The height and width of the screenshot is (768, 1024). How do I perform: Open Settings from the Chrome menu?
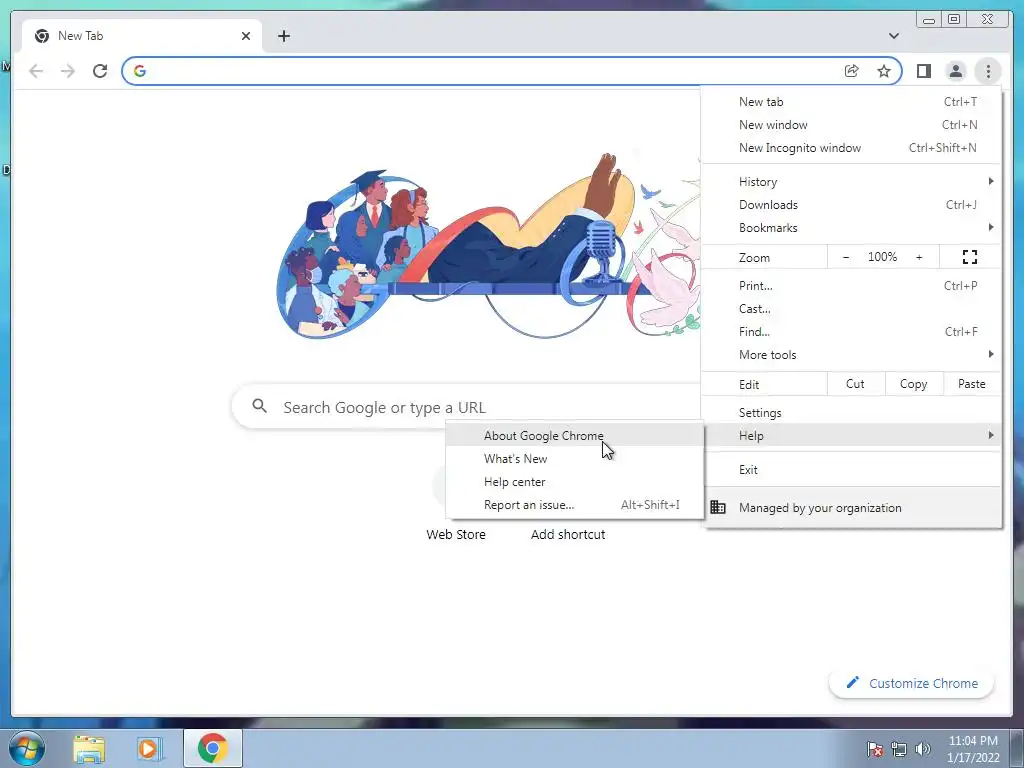(x=852, y=413)
